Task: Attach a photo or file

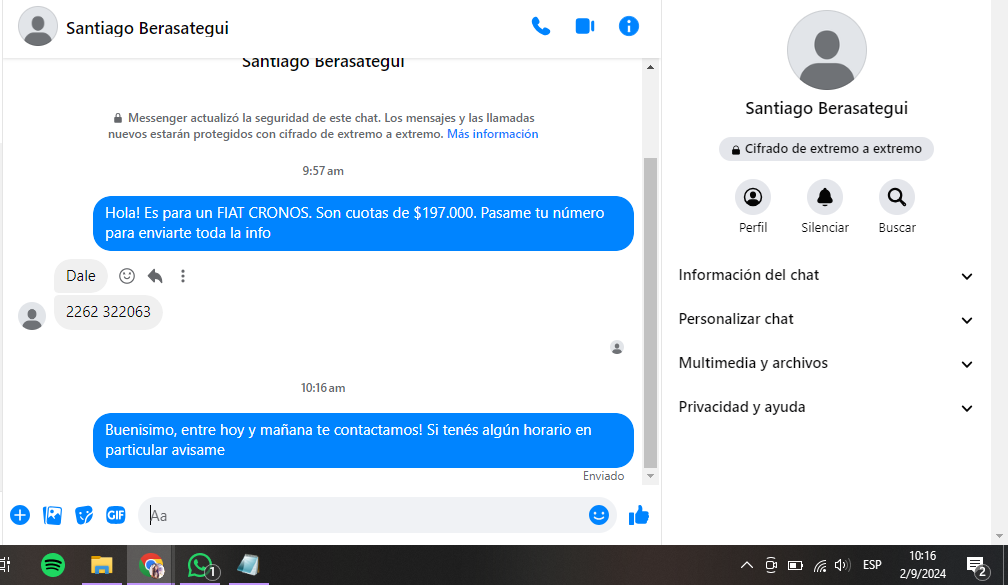Action: tap(52, 515)
